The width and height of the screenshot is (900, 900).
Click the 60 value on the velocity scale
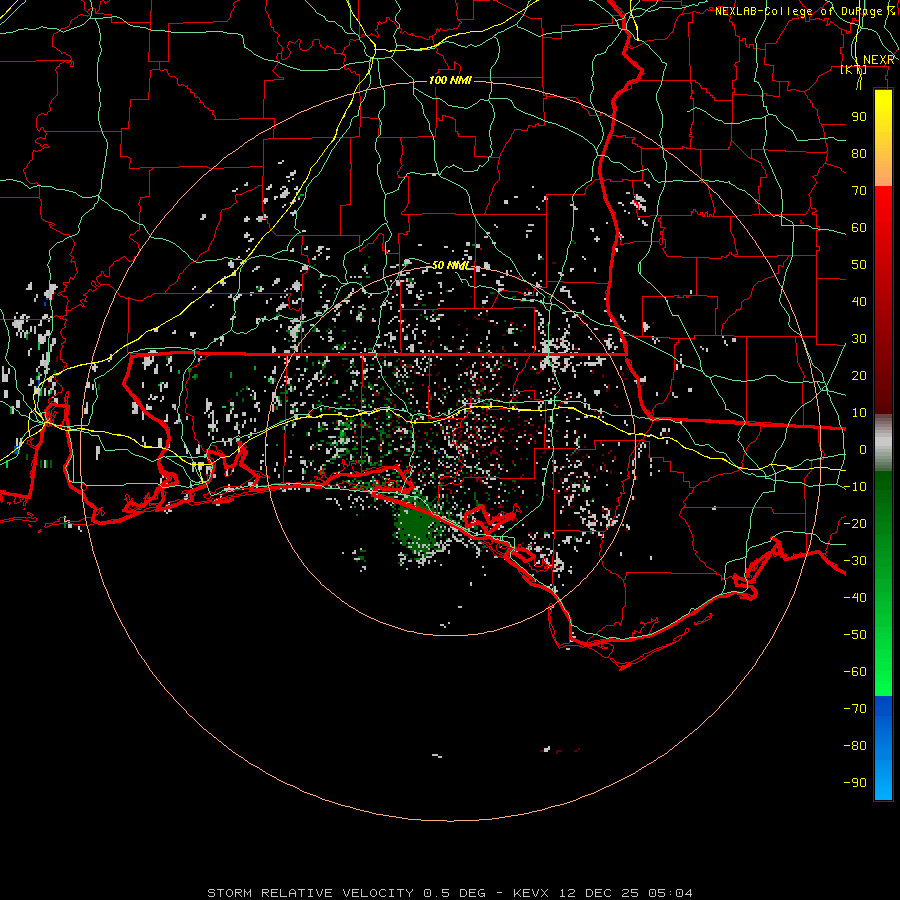[859, 228]
